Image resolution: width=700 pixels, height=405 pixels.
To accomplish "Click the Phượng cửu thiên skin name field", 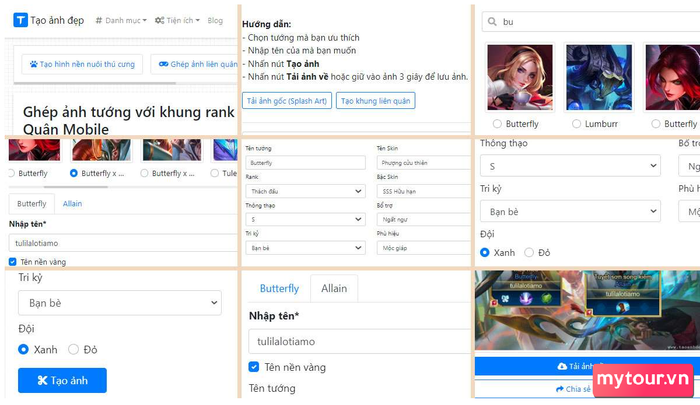I will coord(423,163).
